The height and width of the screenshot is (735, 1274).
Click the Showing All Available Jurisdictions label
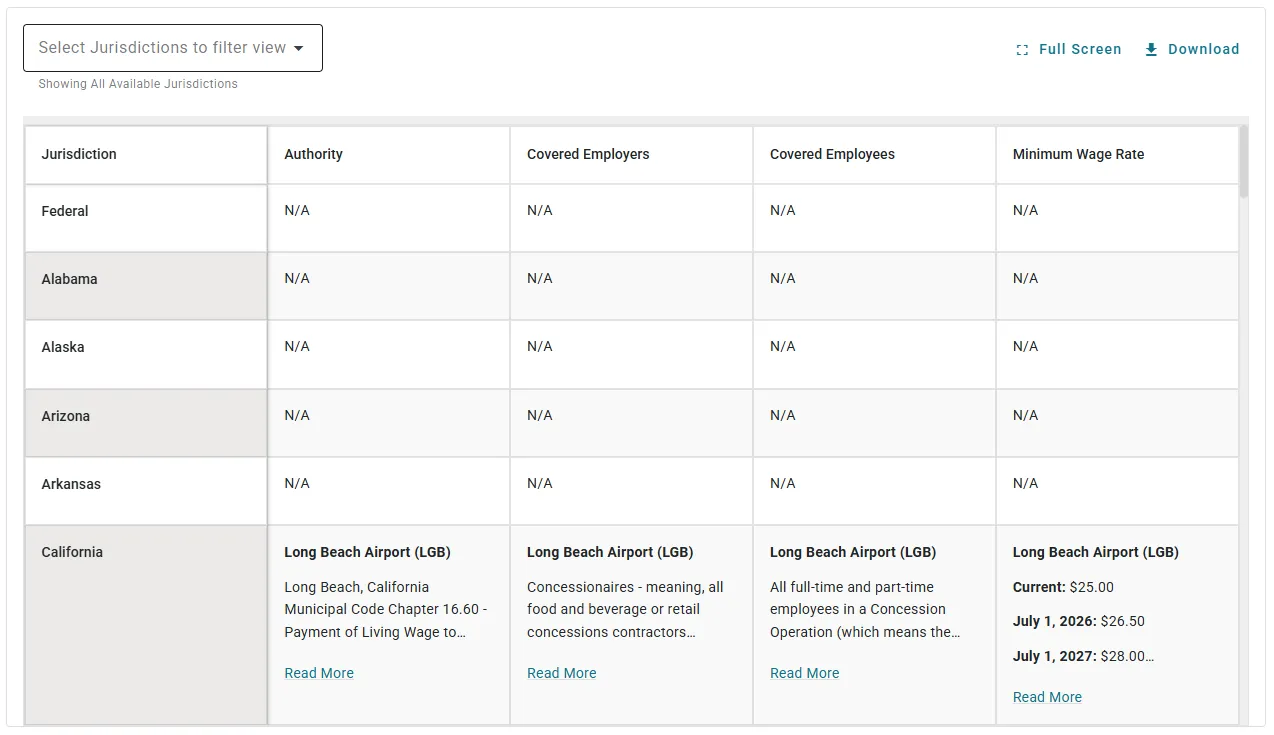(137, 84)
